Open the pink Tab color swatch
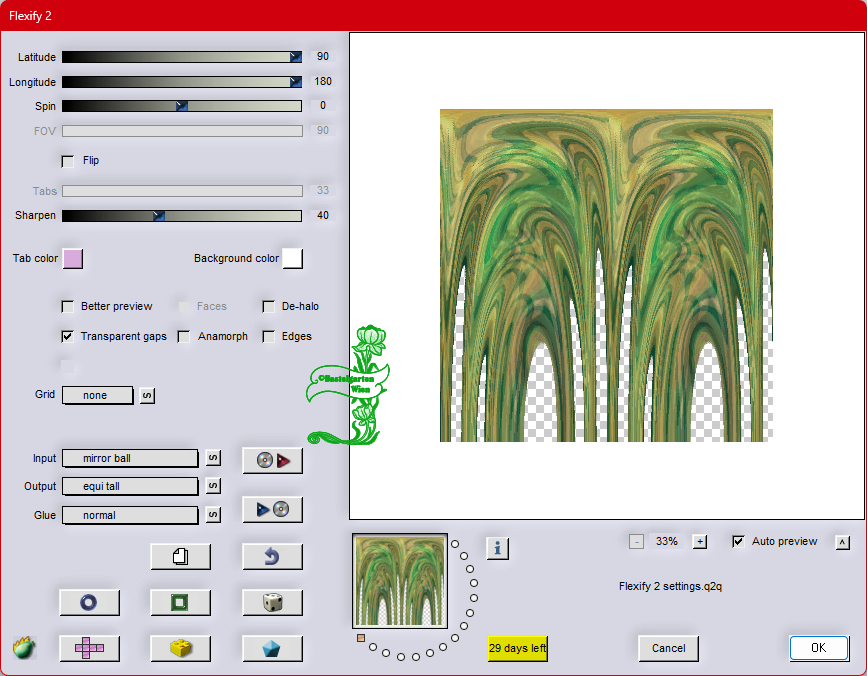867x676 pixels. pyautogui.click(x=73, y=259)
